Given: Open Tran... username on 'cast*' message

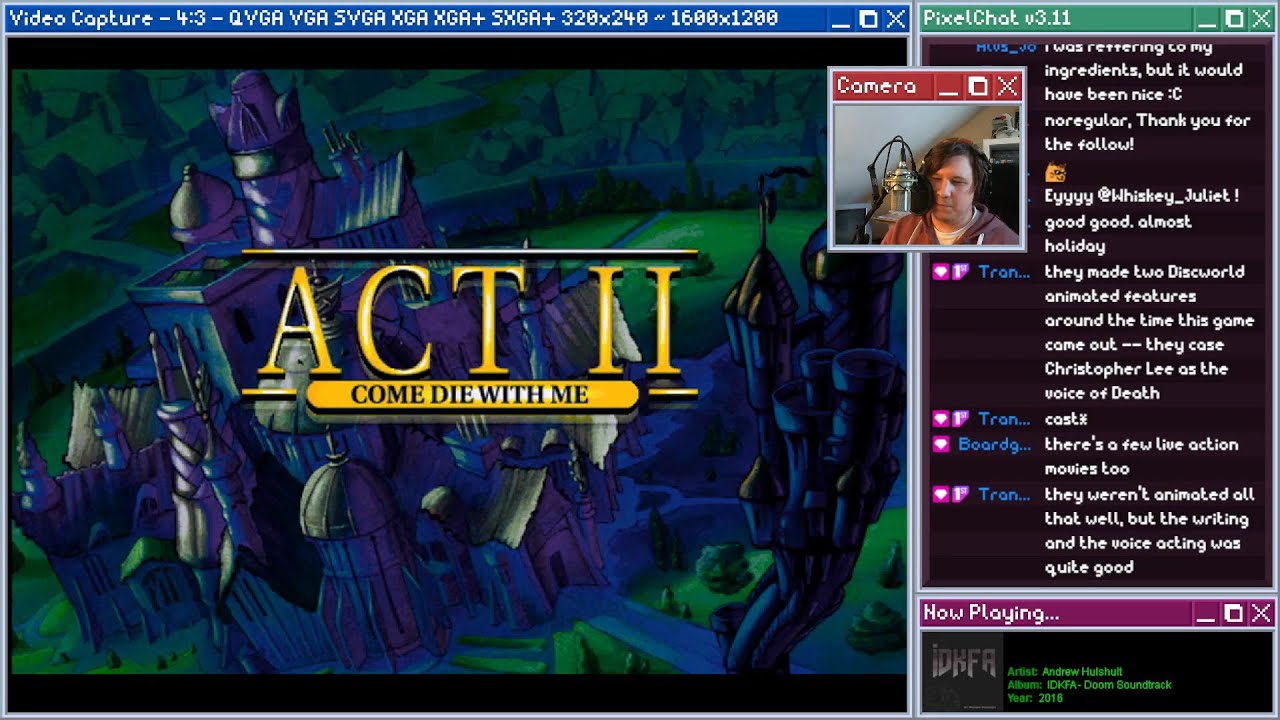Looking at the screenshot, I should click(x=1004, y=419).
